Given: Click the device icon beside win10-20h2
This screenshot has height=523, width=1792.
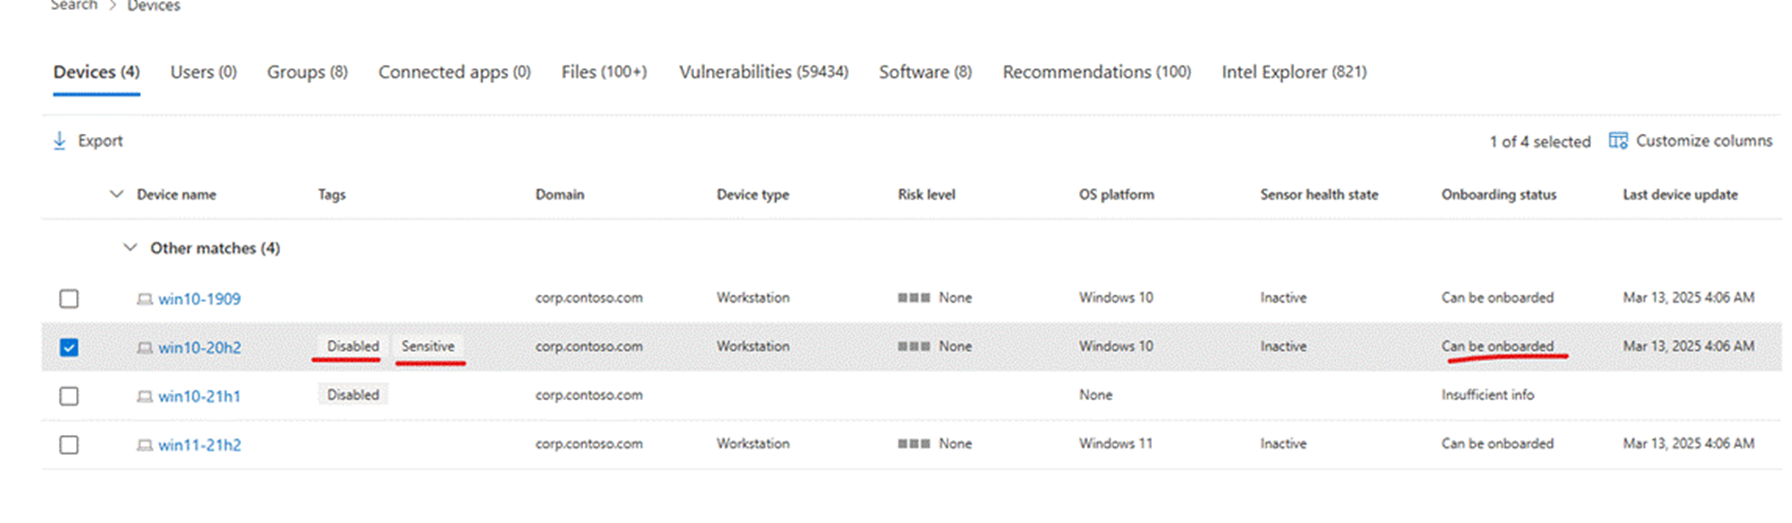Looking at the screenshot, I should coord(145,348).
